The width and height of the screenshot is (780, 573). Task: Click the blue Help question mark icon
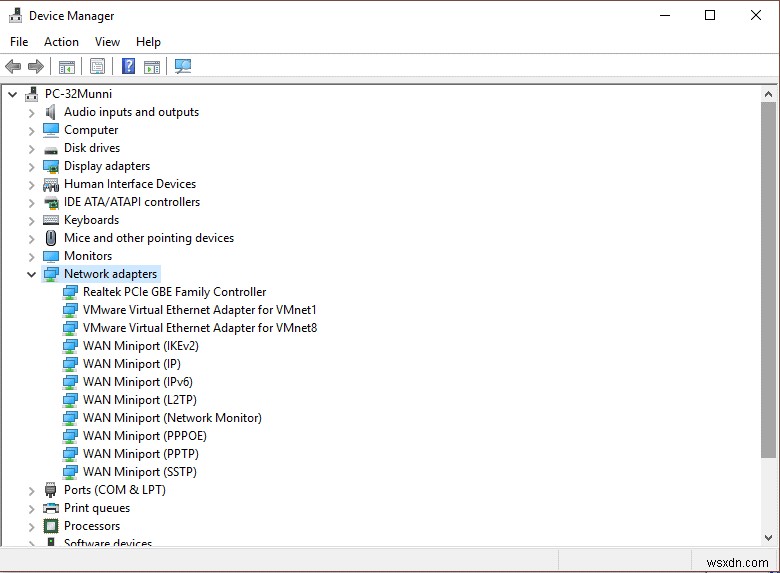128,66
